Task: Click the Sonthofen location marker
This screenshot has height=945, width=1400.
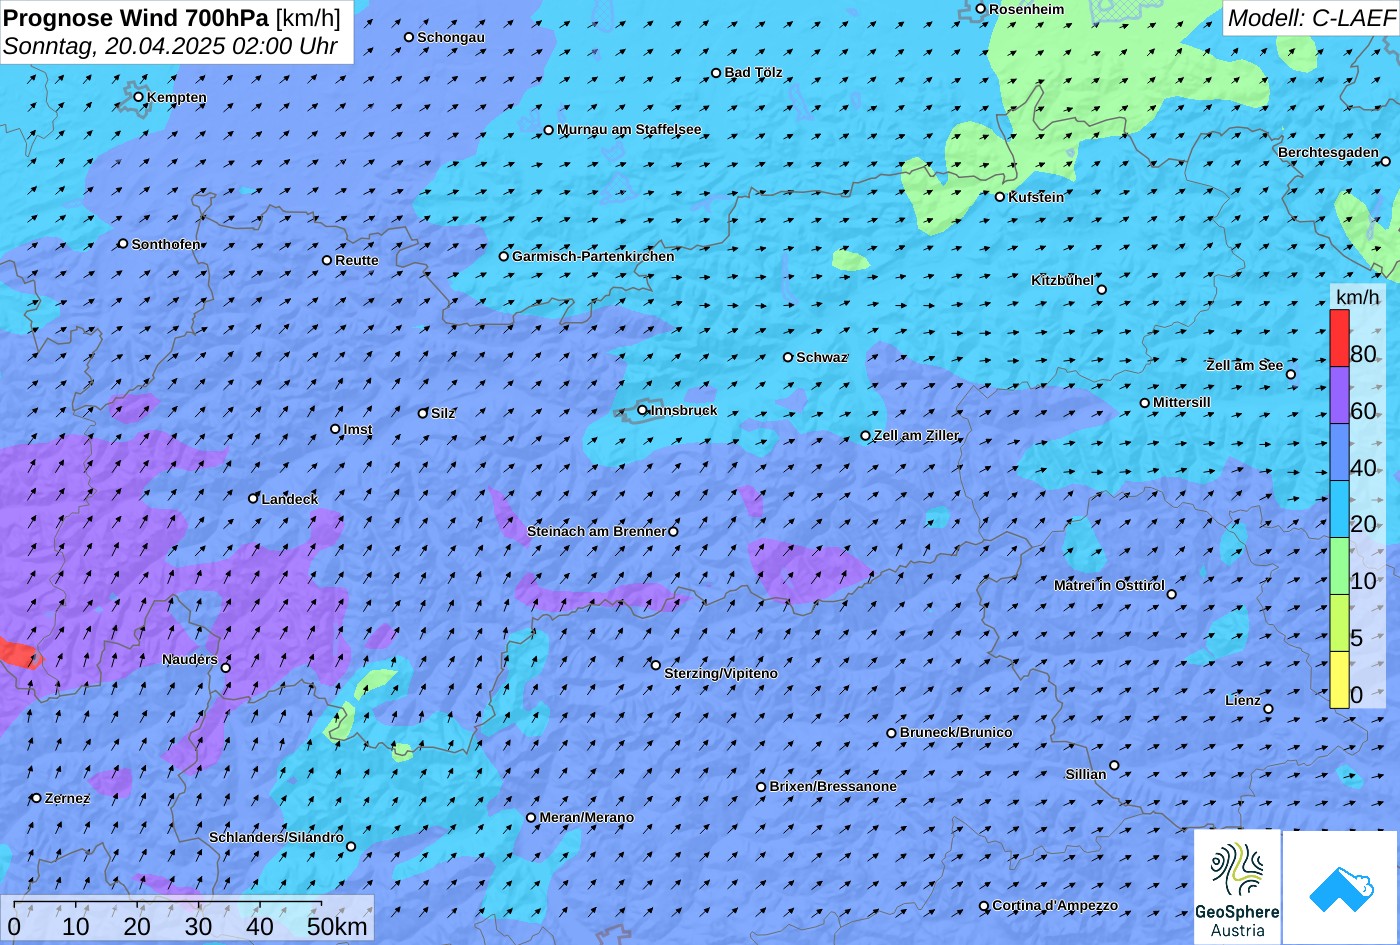Action: click(x=123, y=244)
